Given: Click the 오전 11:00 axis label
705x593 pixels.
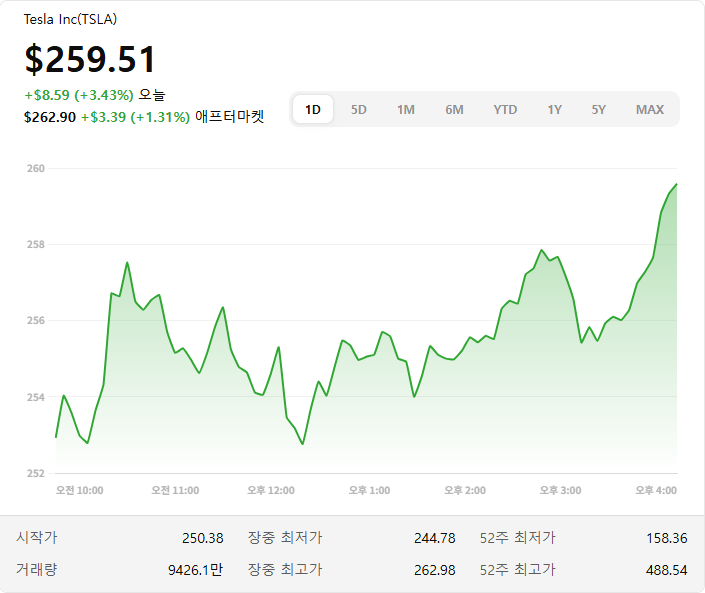Looking at the screenshot, I should point(175,490).
